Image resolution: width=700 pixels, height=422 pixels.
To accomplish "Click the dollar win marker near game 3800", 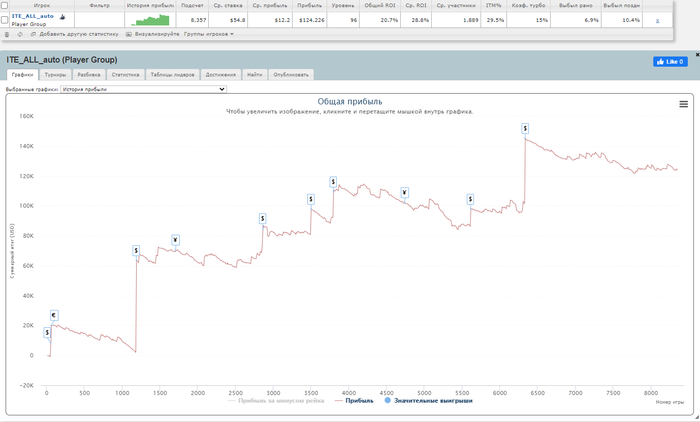I will point(333,182).
